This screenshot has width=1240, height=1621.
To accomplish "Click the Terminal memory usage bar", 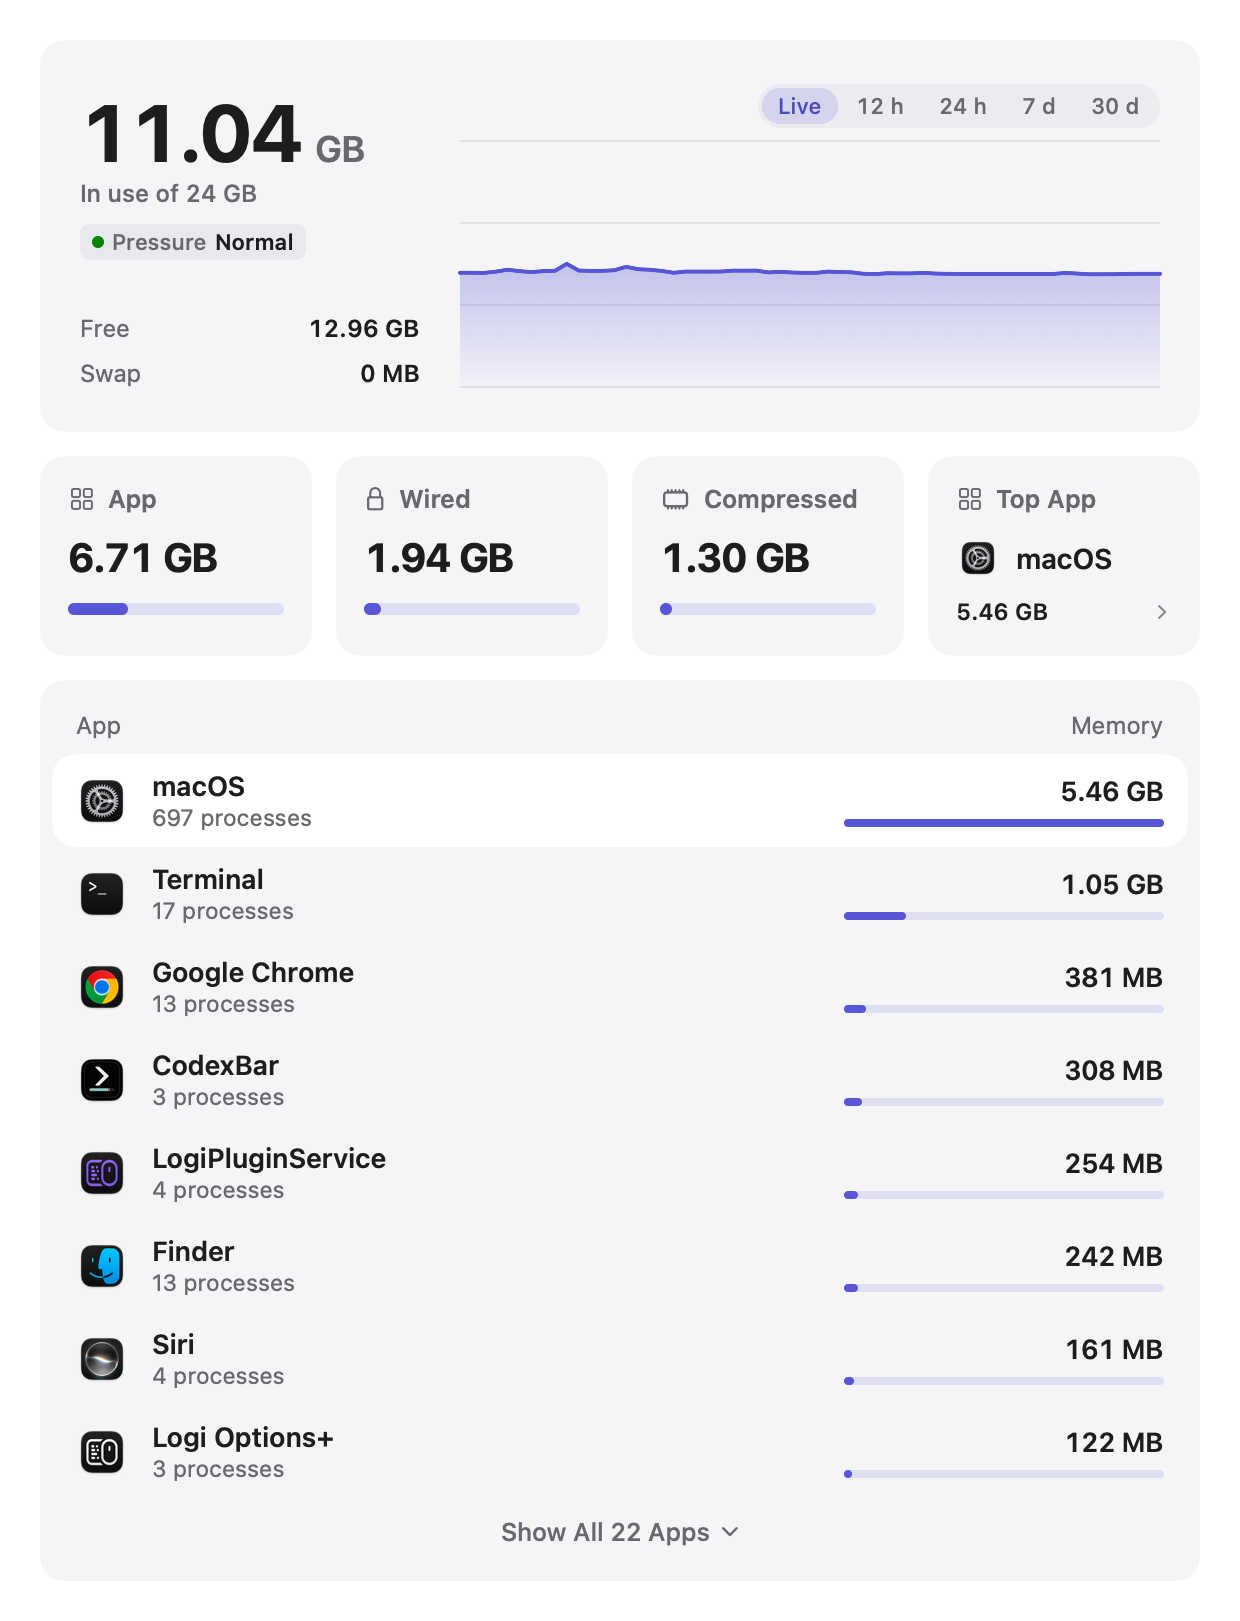I will click(1004, 916).
